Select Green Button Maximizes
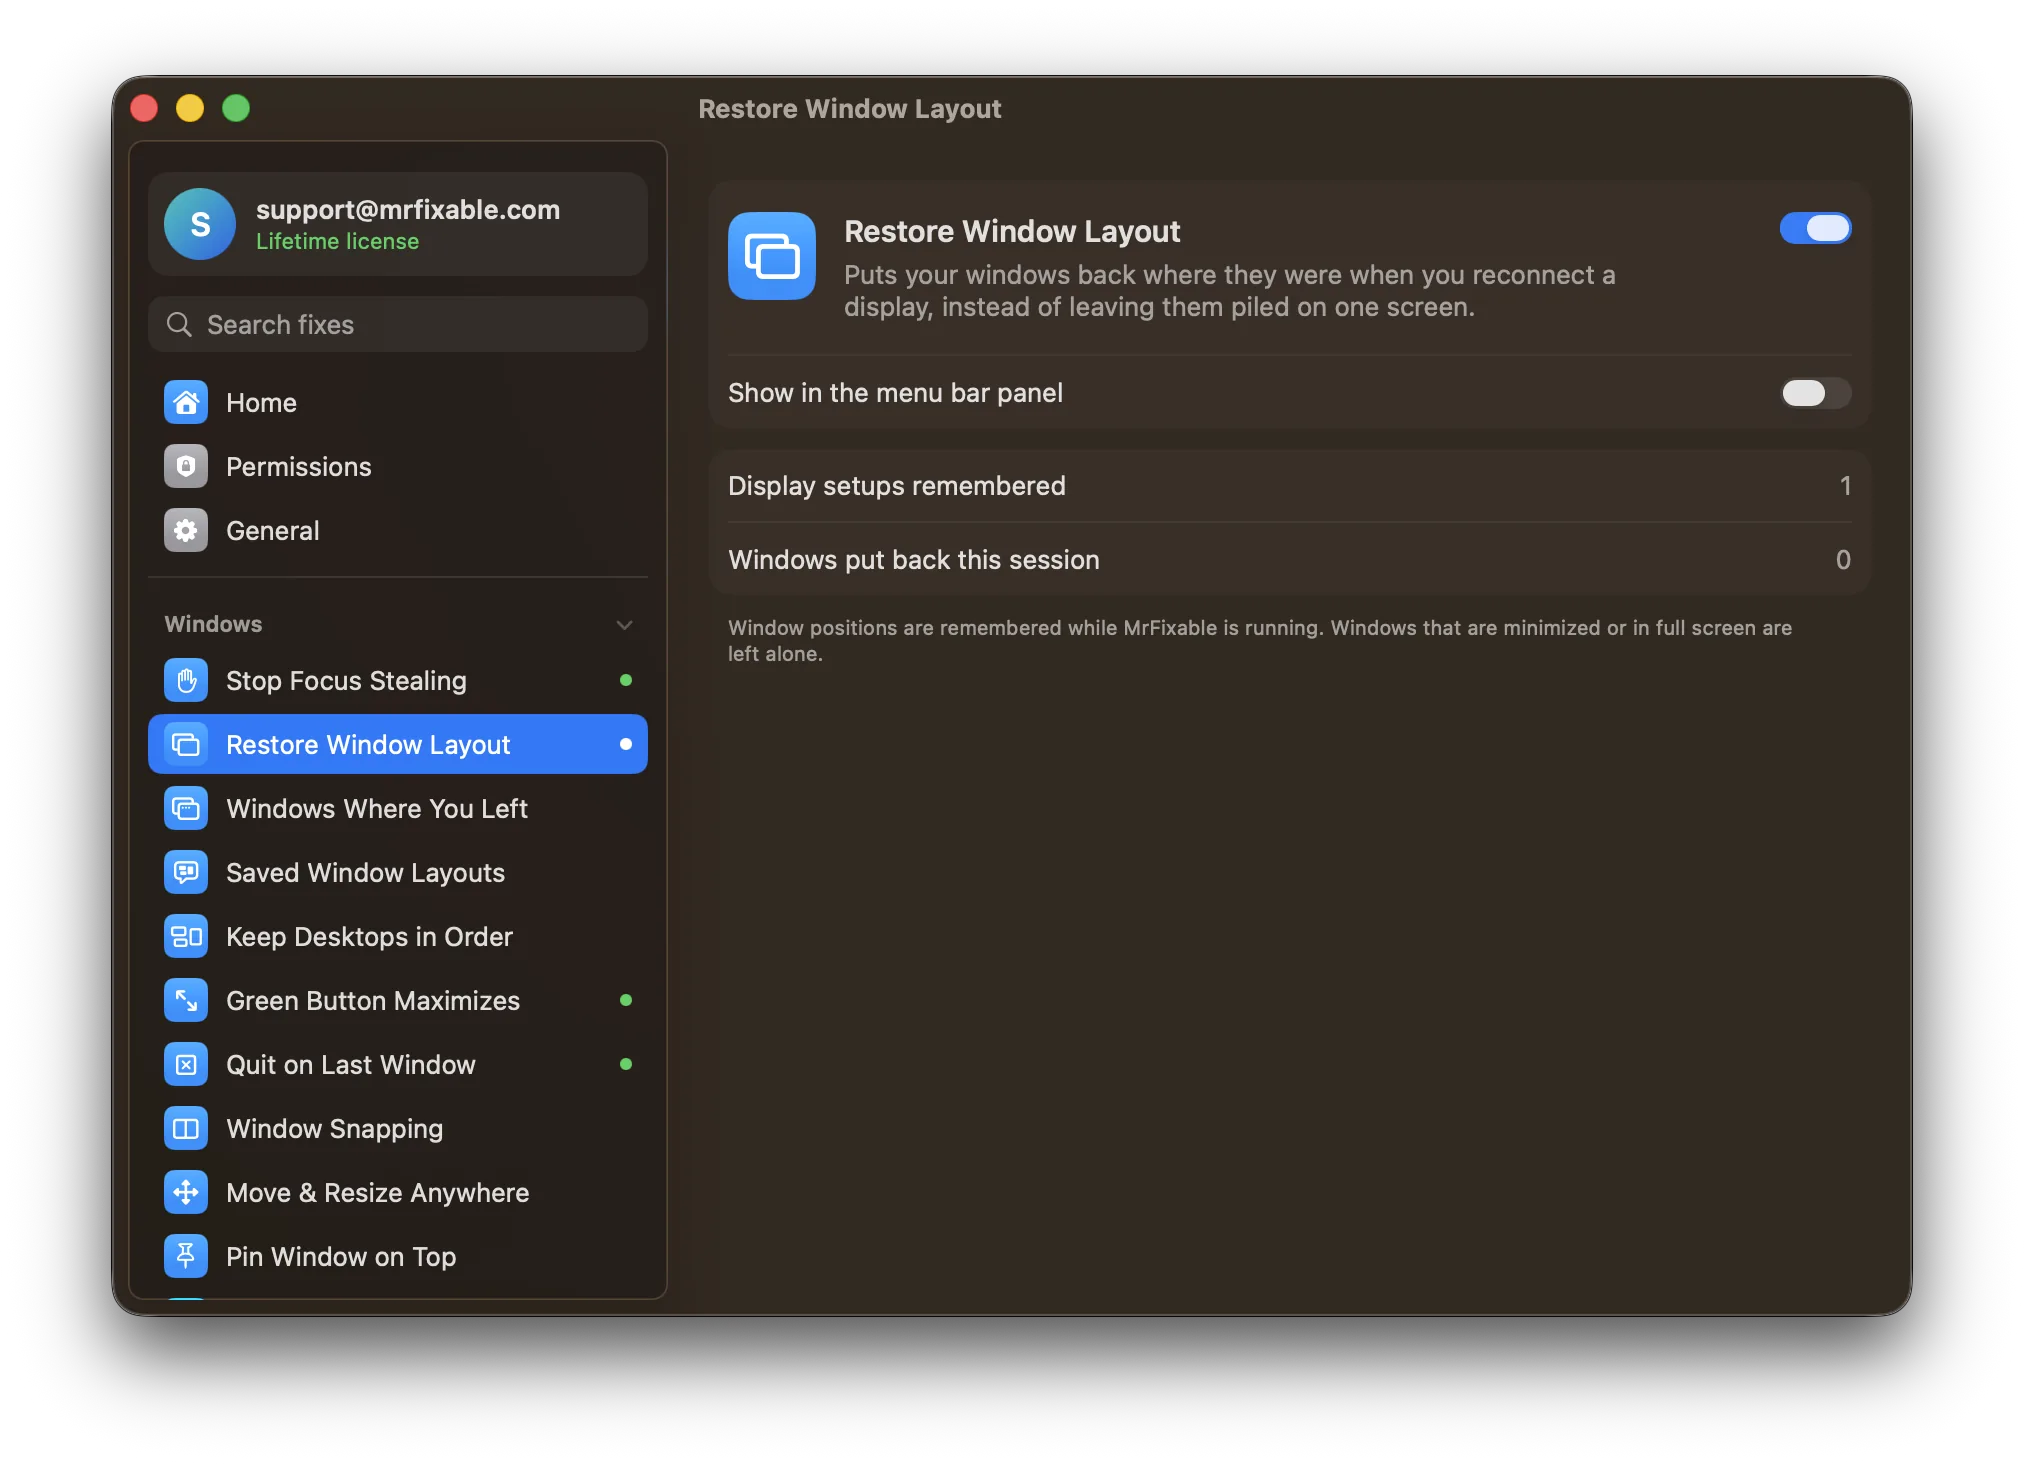This screenshot has width=2024, height=1464. [398, 1001]
